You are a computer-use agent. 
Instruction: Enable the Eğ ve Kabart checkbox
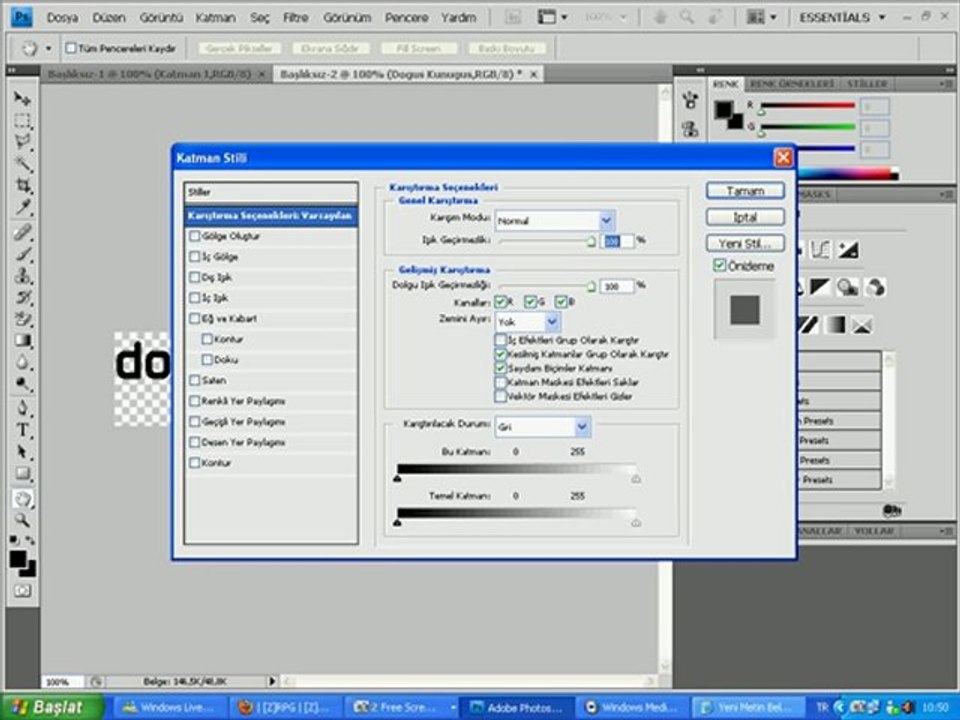pyautogui.click(x=195, y=318)
